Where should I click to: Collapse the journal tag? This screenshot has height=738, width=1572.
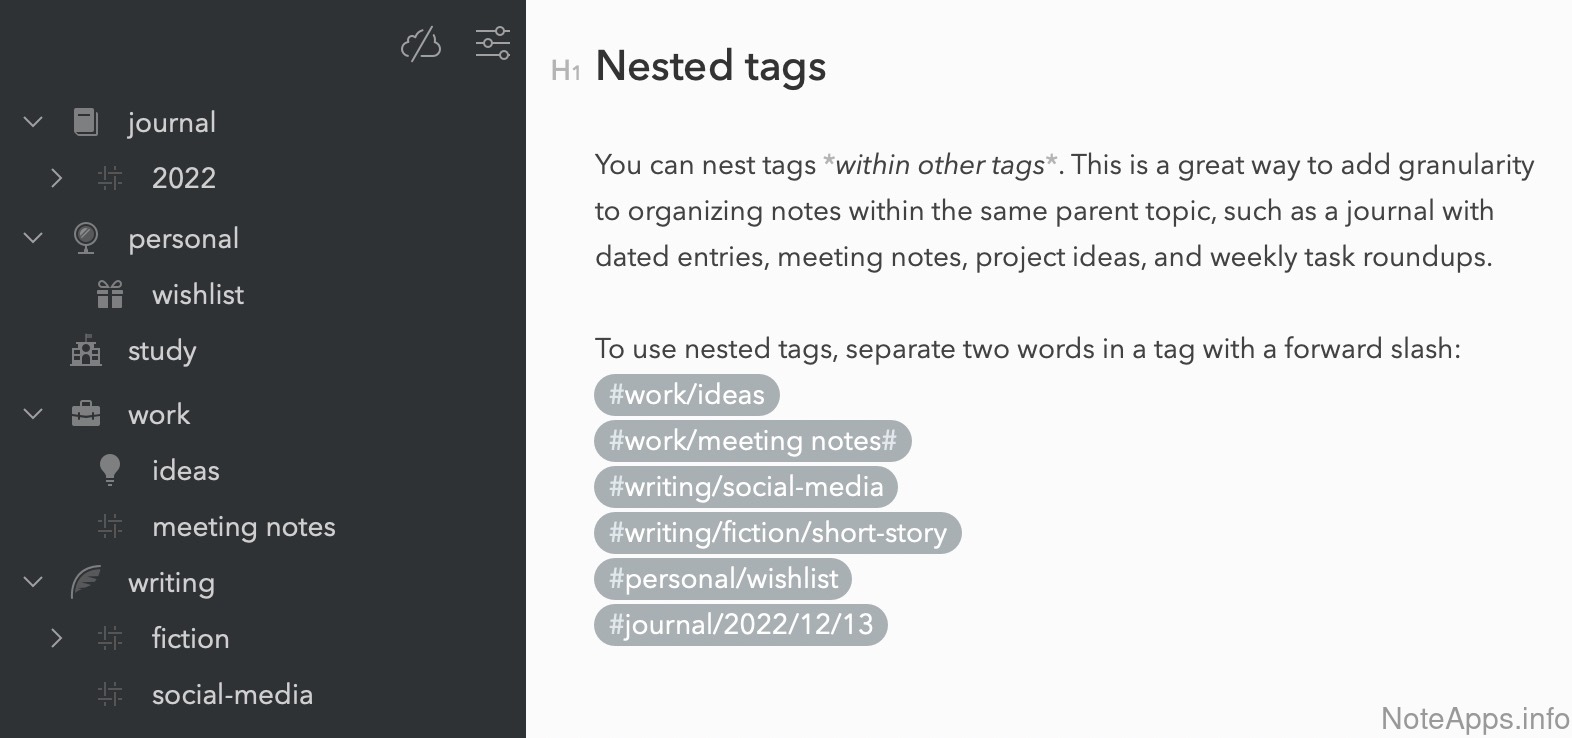pos(33,122)
